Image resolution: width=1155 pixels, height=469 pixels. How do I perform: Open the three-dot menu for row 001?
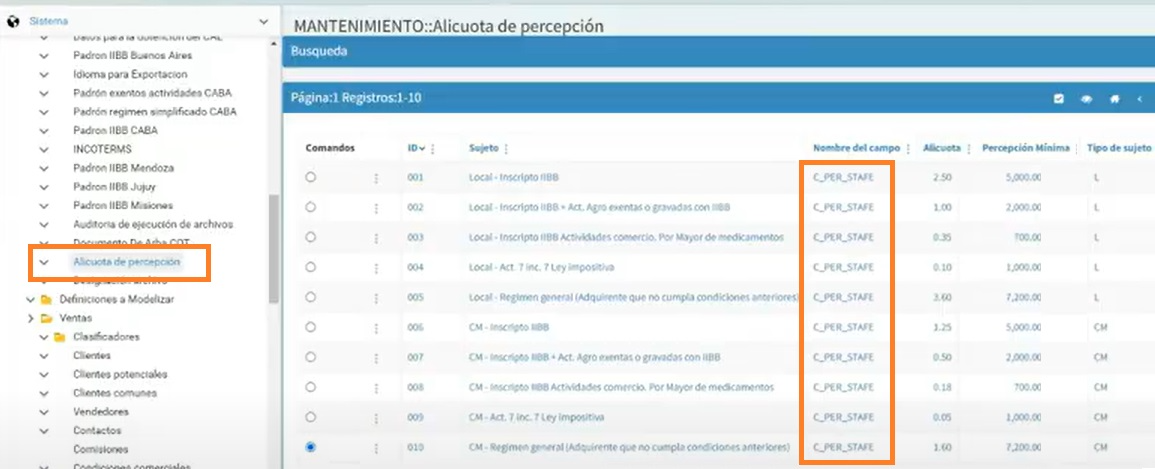(376, 178)
